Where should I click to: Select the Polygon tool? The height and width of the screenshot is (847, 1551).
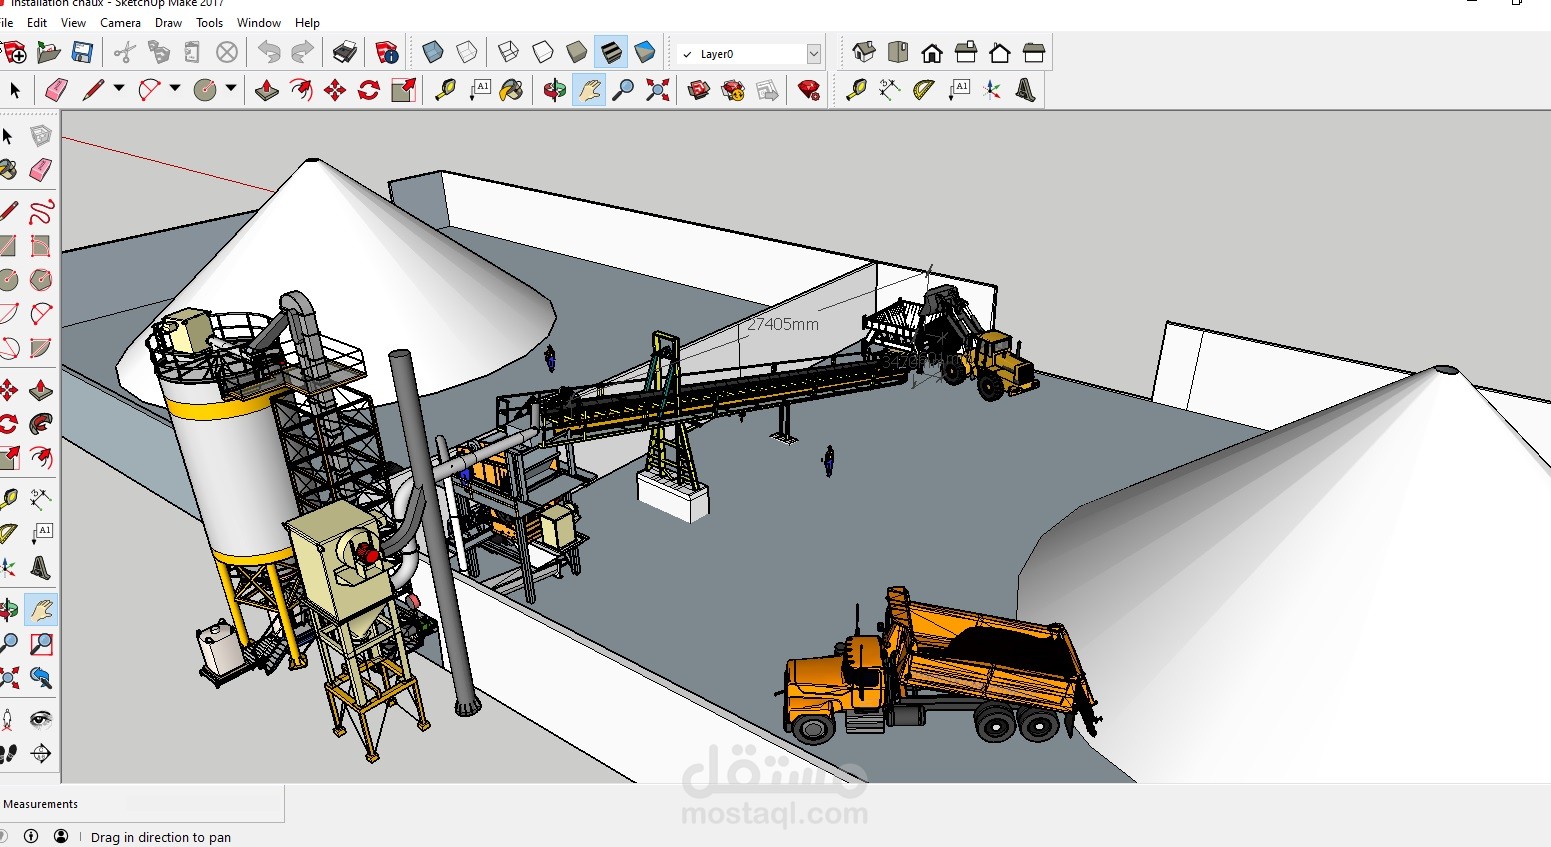pos(41,280)
